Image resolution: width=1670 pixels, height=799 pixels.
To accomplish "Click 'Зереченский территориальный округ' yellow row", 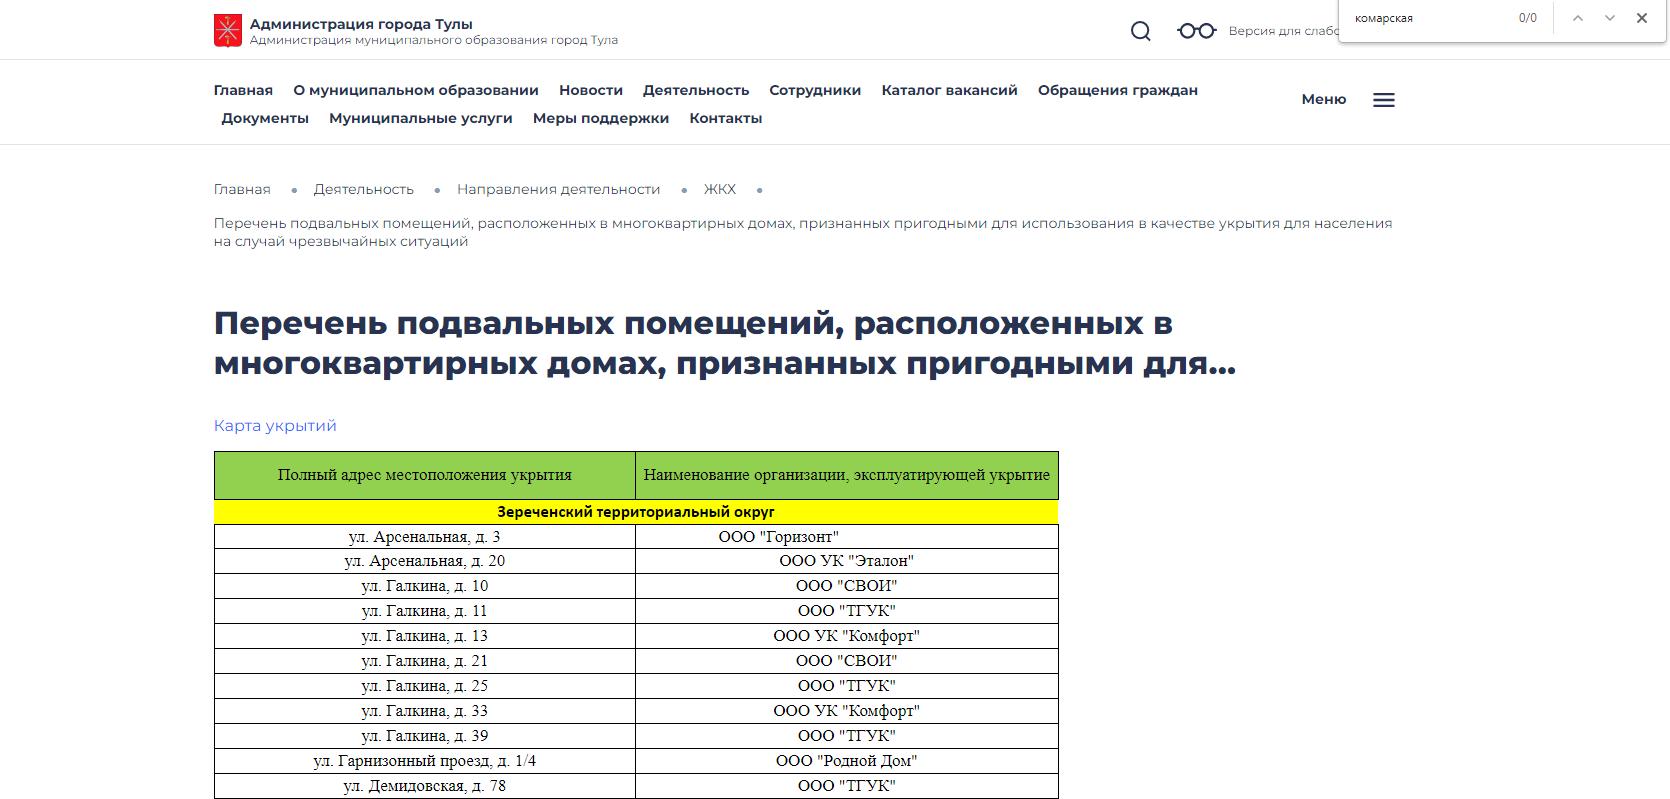I will (636, 512).
